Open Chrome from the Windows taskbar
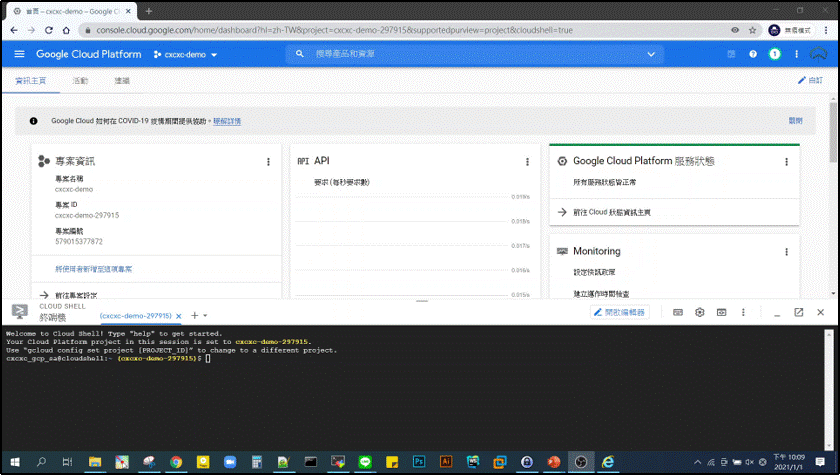Viewport: 840px width, 475px height. pyautogui.click(x=176, y=462)
